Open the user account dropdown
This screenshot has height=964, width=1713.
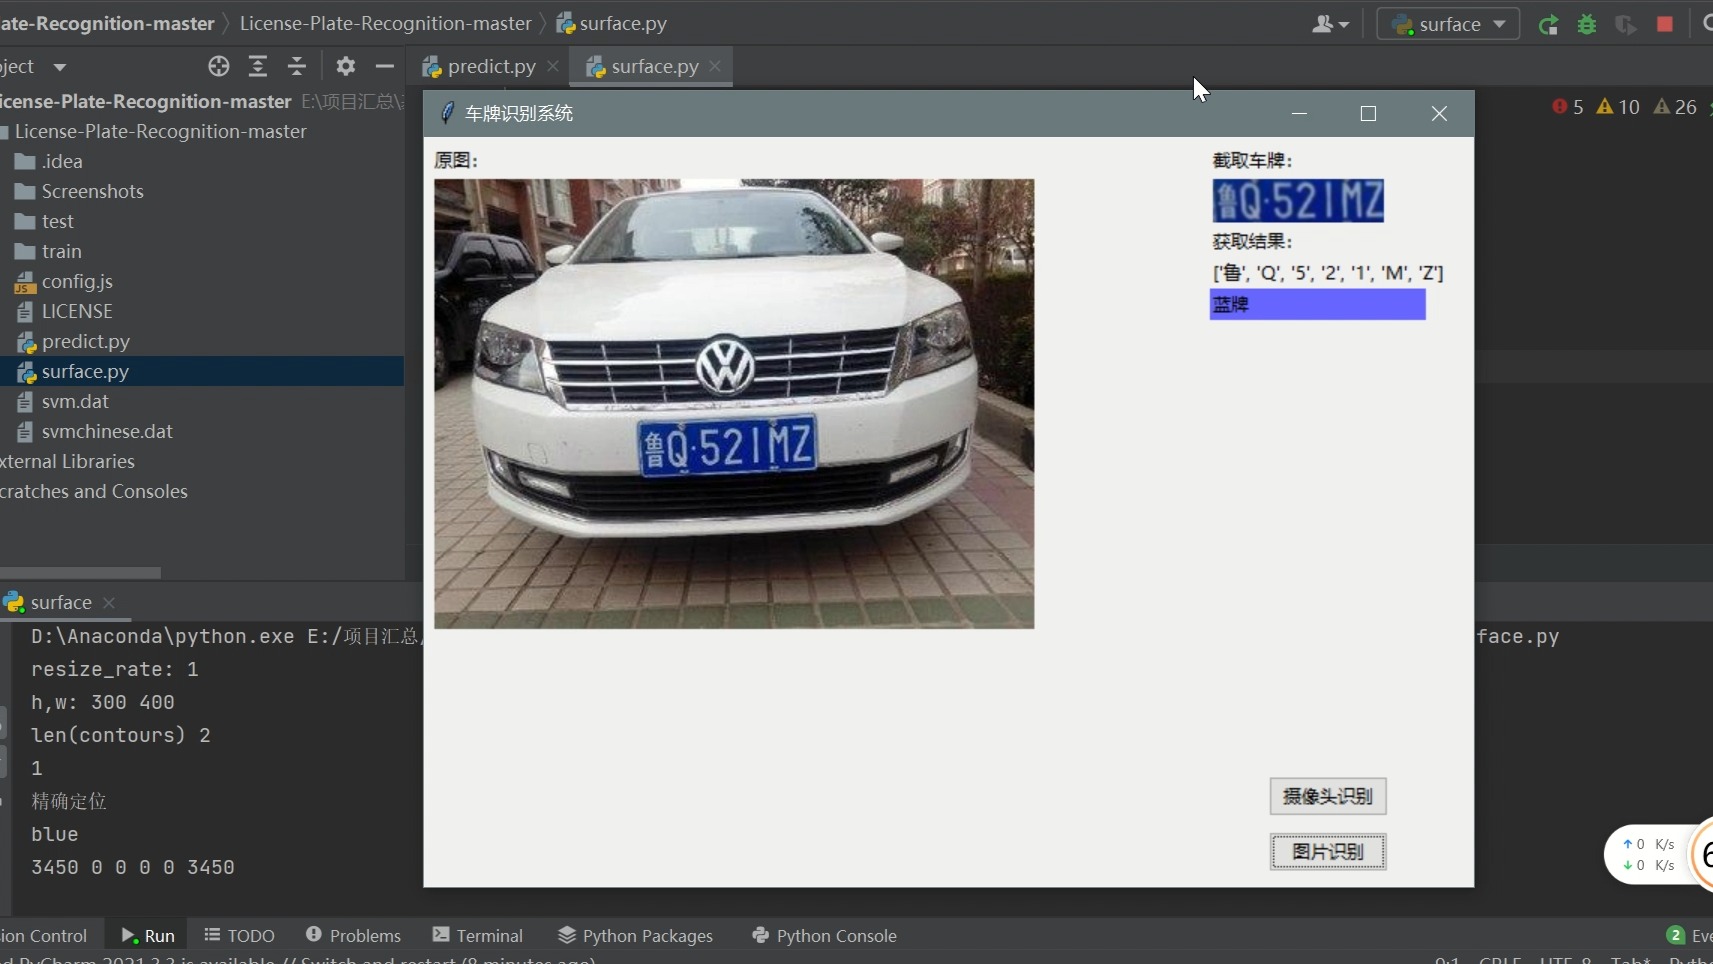tap(1330, 24)
